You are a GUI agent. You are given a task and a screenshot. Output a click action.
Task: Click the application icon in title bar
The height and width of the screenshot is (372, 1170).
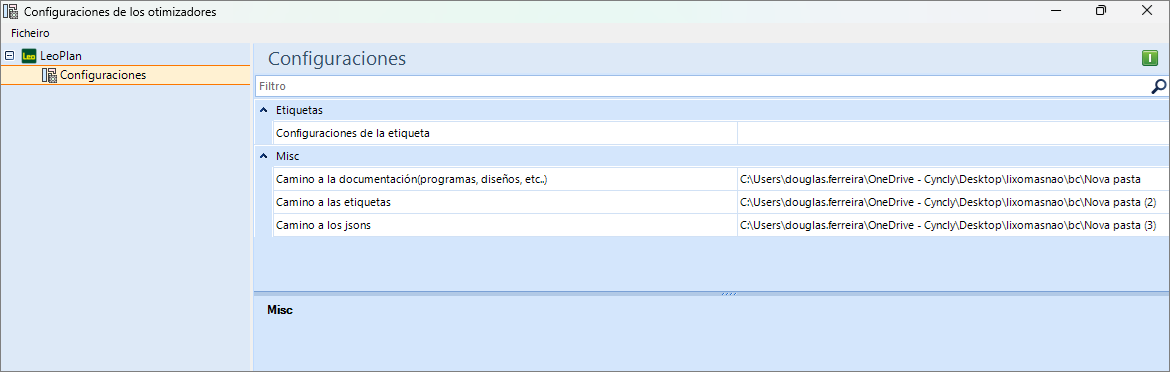tap(11, 11)
